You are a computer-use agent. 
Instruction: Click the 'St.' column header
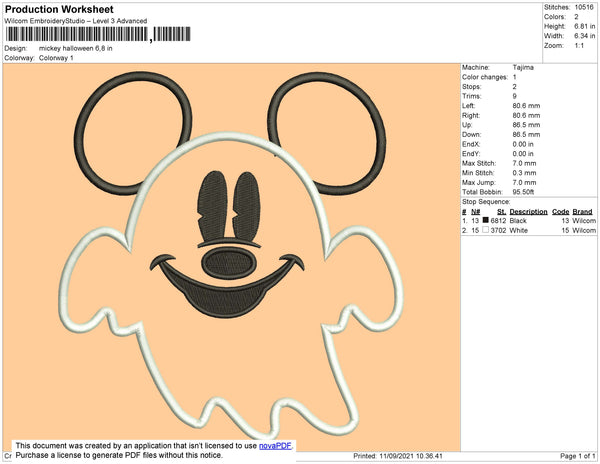click(x=501, y=212)
